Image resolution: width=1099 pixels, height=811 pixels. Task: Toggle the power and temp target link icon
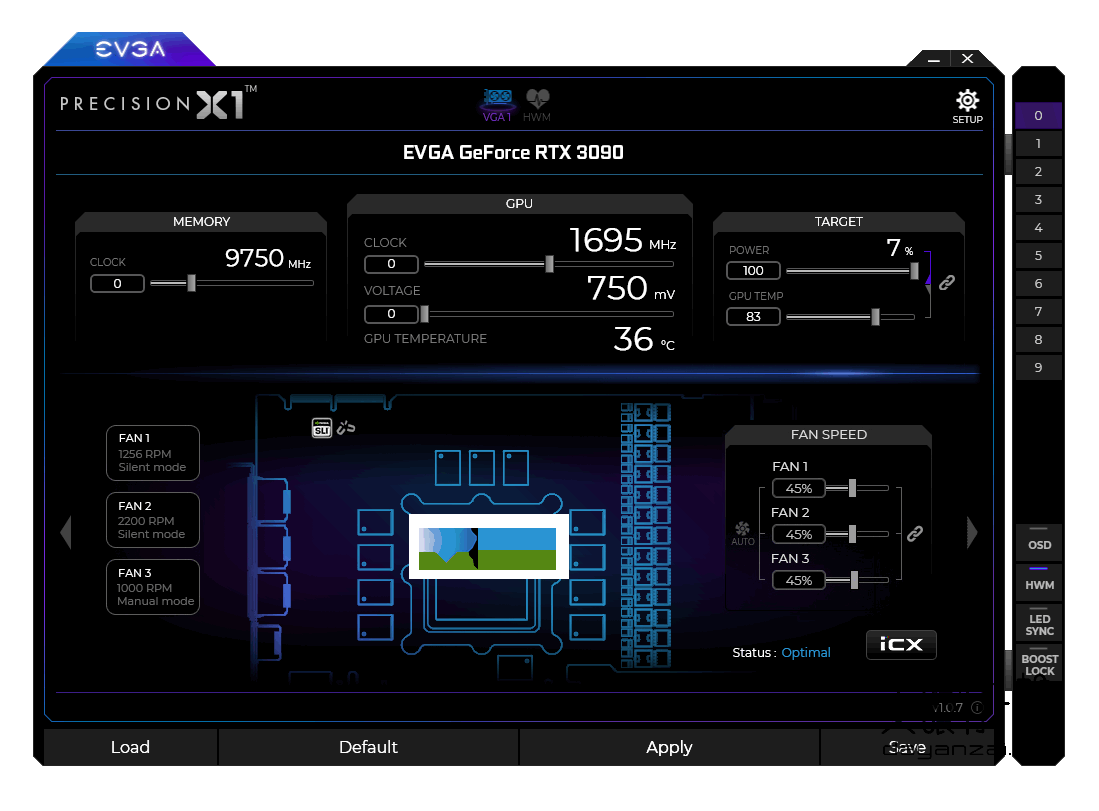coord(947,282)
